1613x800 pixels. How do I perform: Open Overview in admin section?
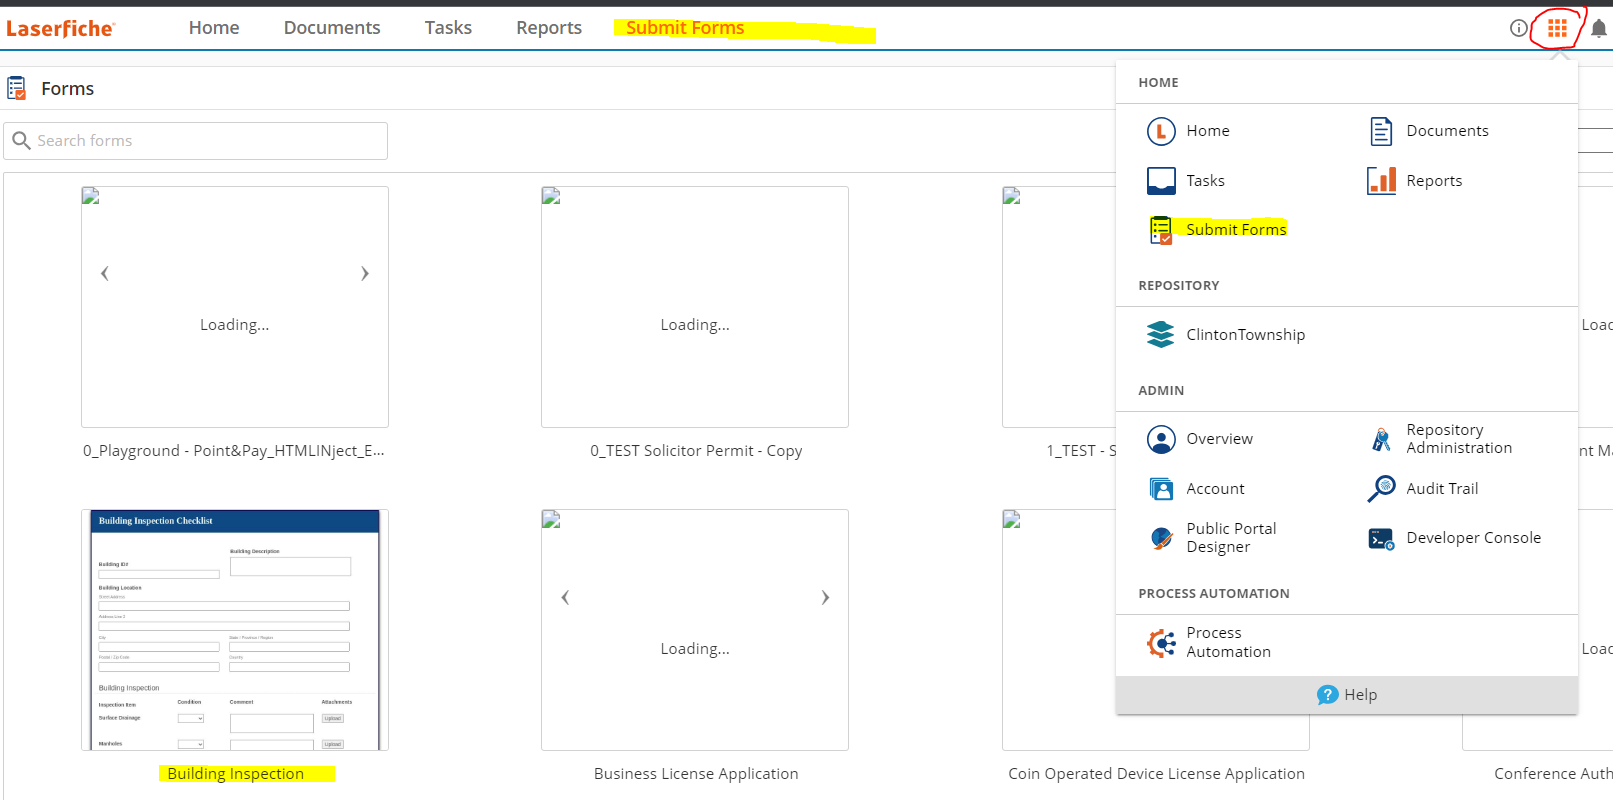tap(1218, 439)
